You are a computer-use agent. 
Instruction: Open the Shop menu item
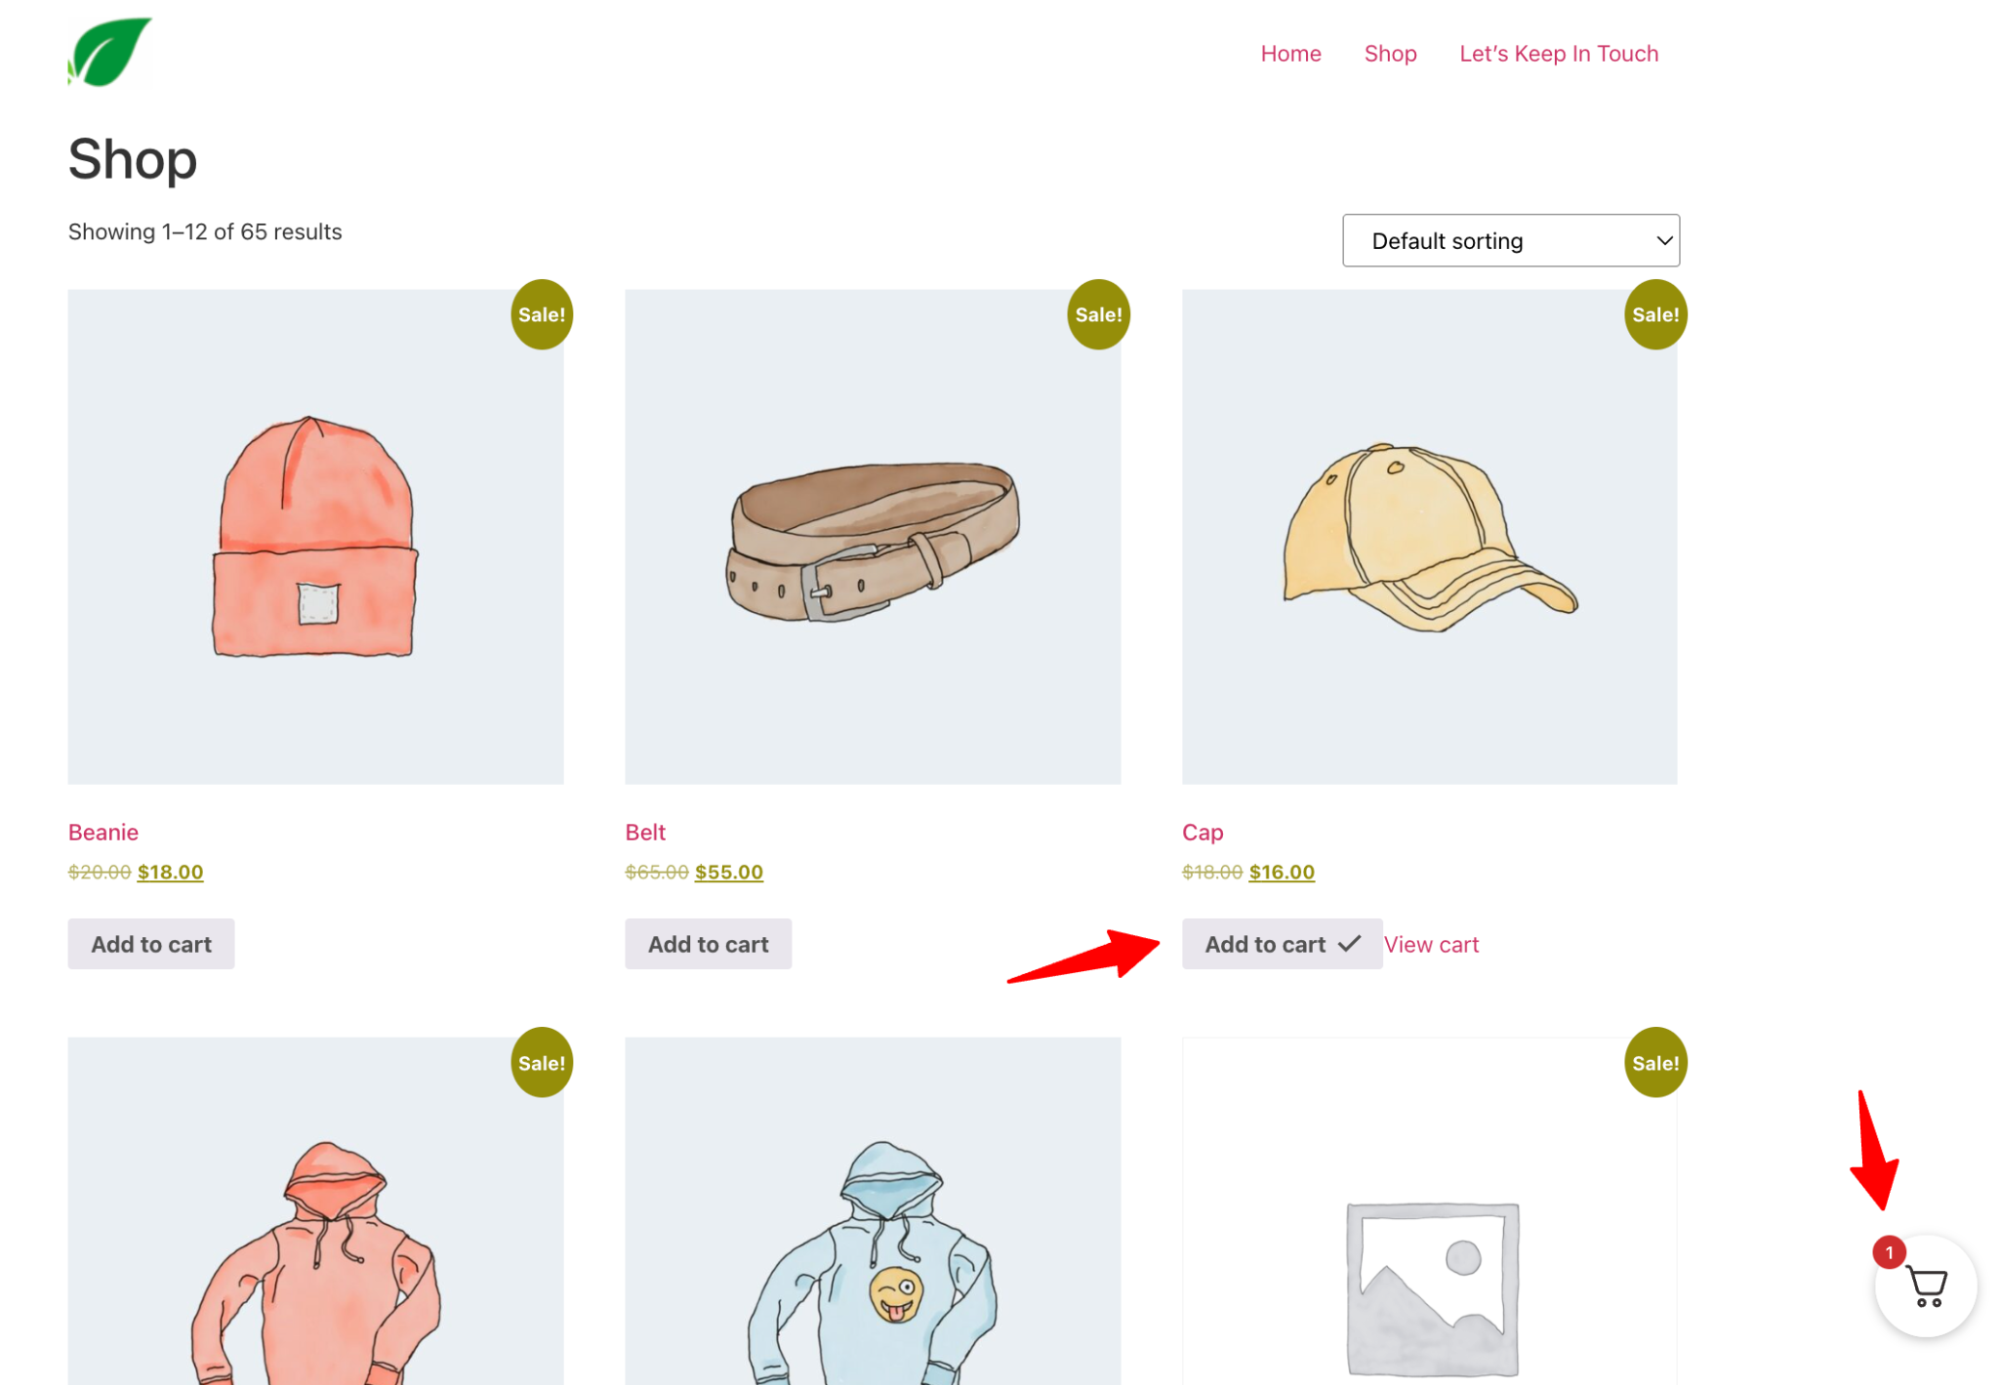(x=1390, y=54)
